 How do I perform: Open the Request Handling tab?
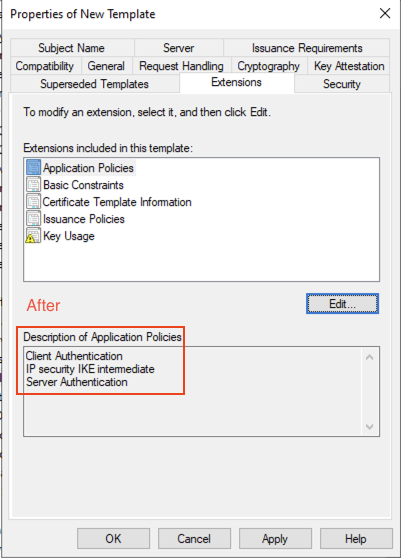[181, 66]
